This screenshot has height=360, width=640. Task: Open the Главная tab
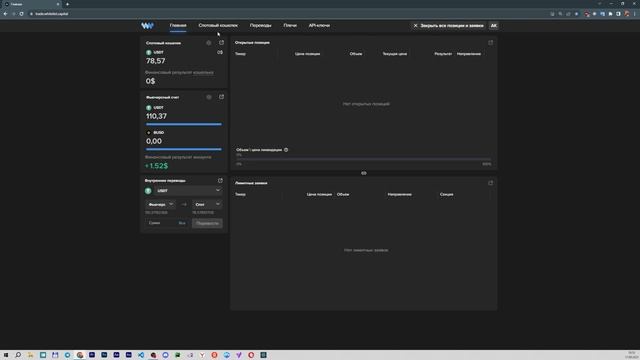[x=178, y=25]
